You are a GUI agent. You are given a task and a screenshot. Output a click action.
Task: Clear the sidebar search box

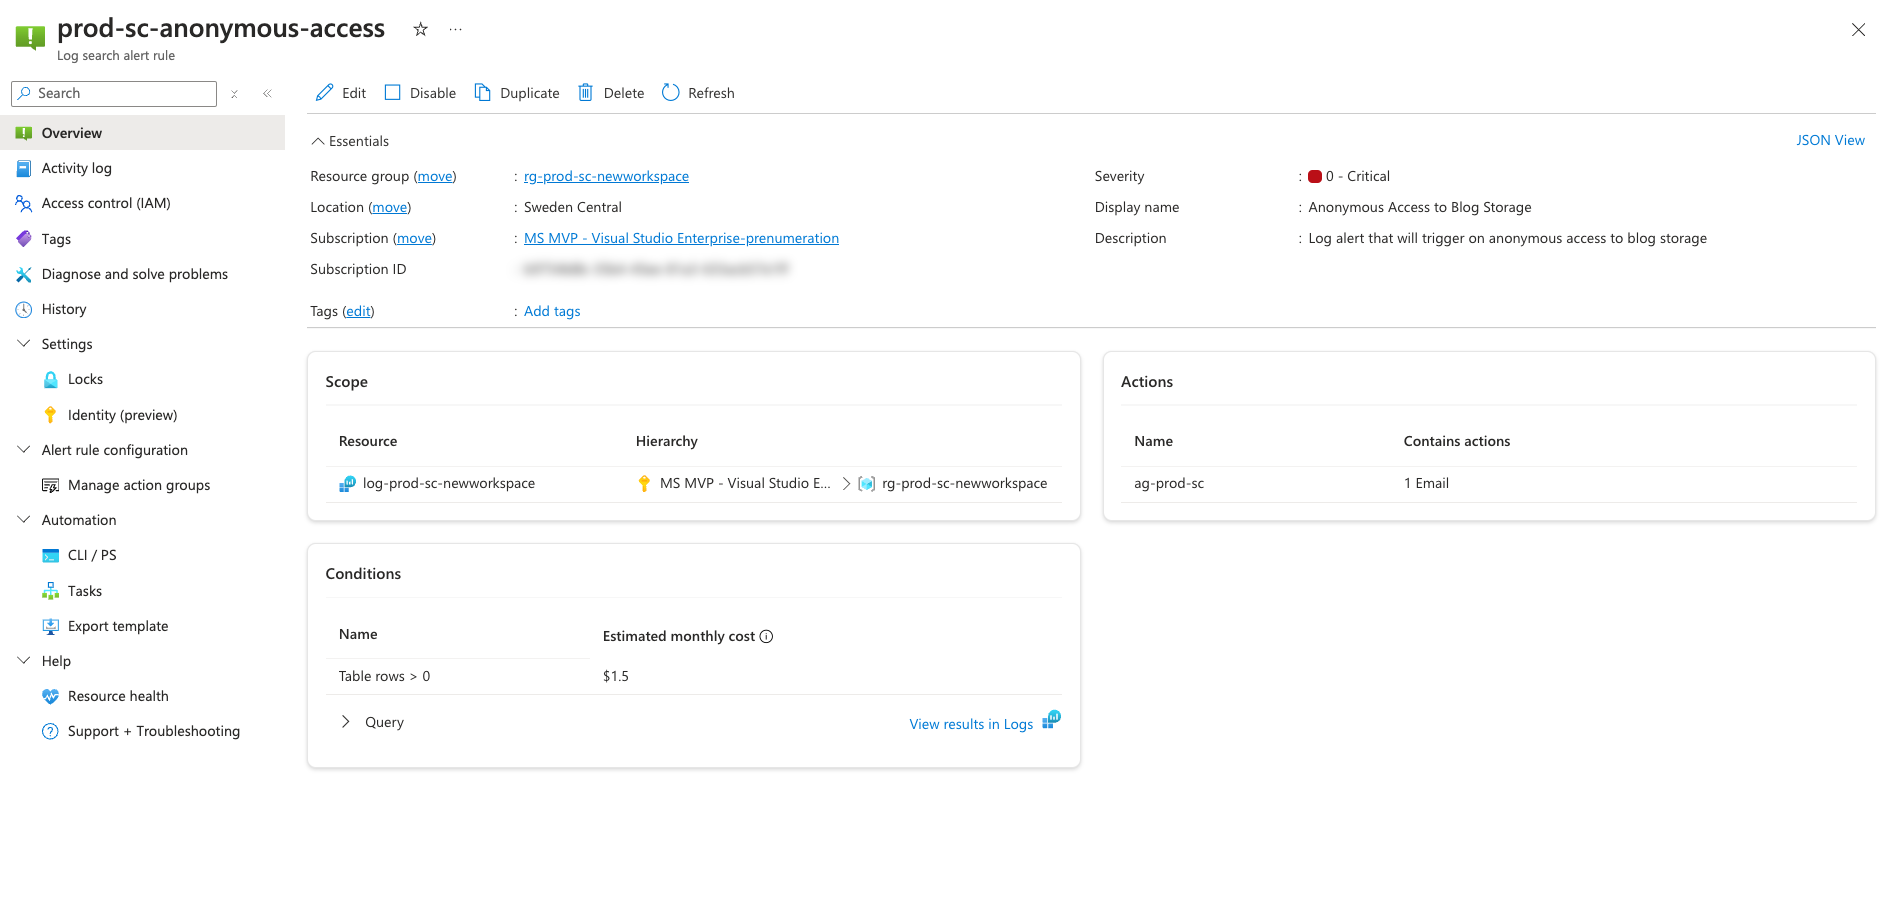tap(234, 93)
